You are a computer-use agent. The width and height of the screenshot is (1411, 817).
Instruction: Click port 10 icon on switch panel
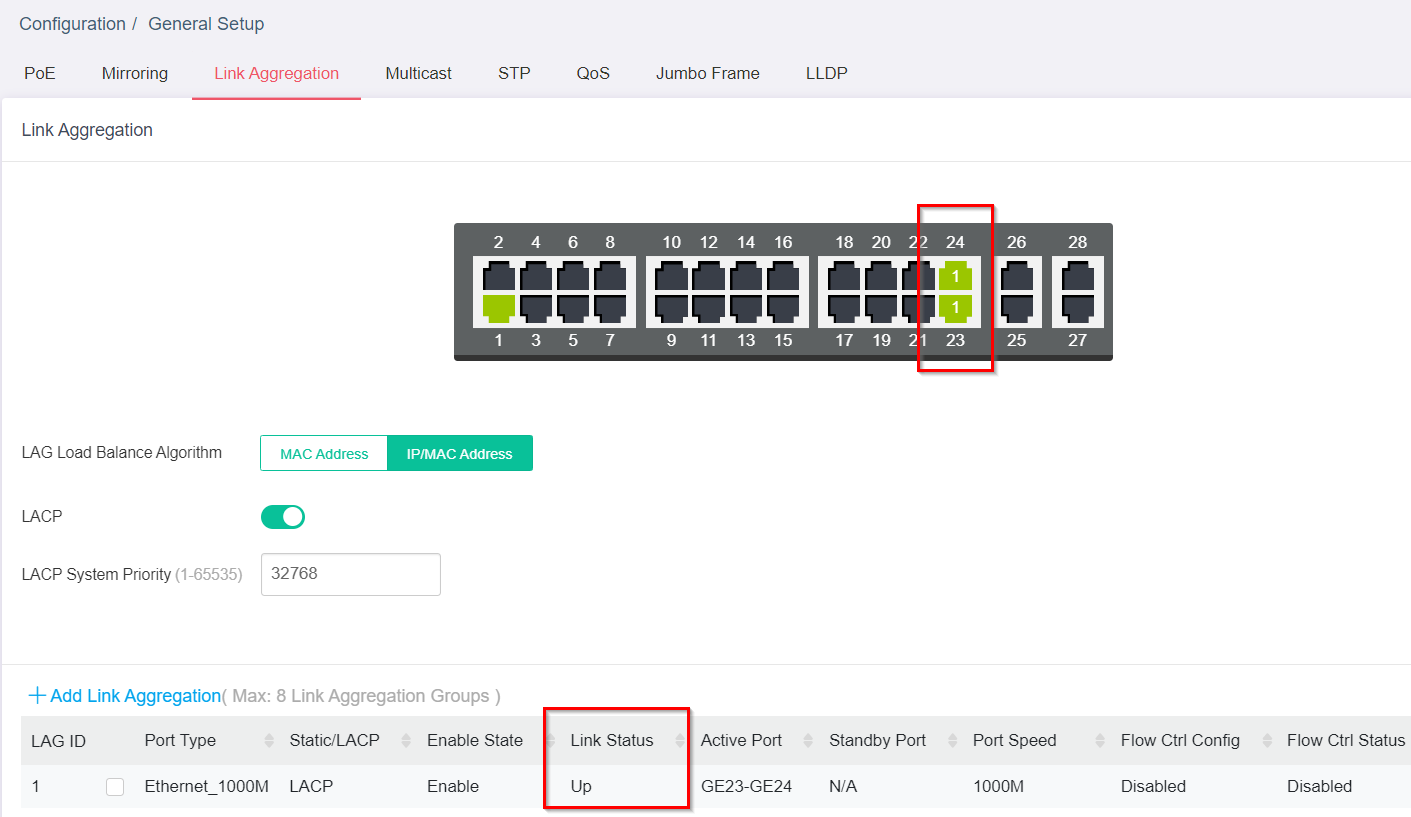click(x=671, y=275)
